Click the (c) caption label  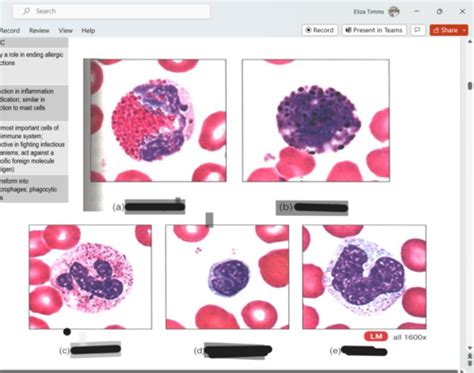64,351
